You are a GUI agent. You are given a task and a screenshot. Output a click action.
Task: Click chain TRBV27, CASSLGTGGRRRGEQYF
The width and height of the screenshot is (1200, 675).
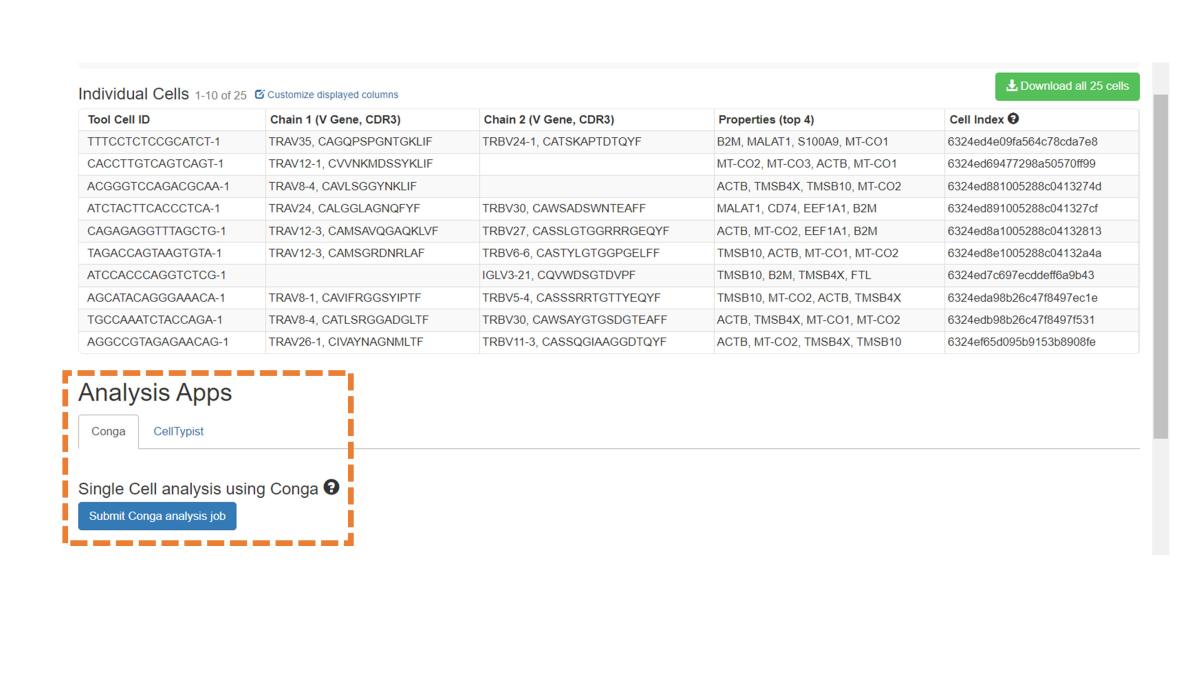pyautogui.click(x=575, y=231)
